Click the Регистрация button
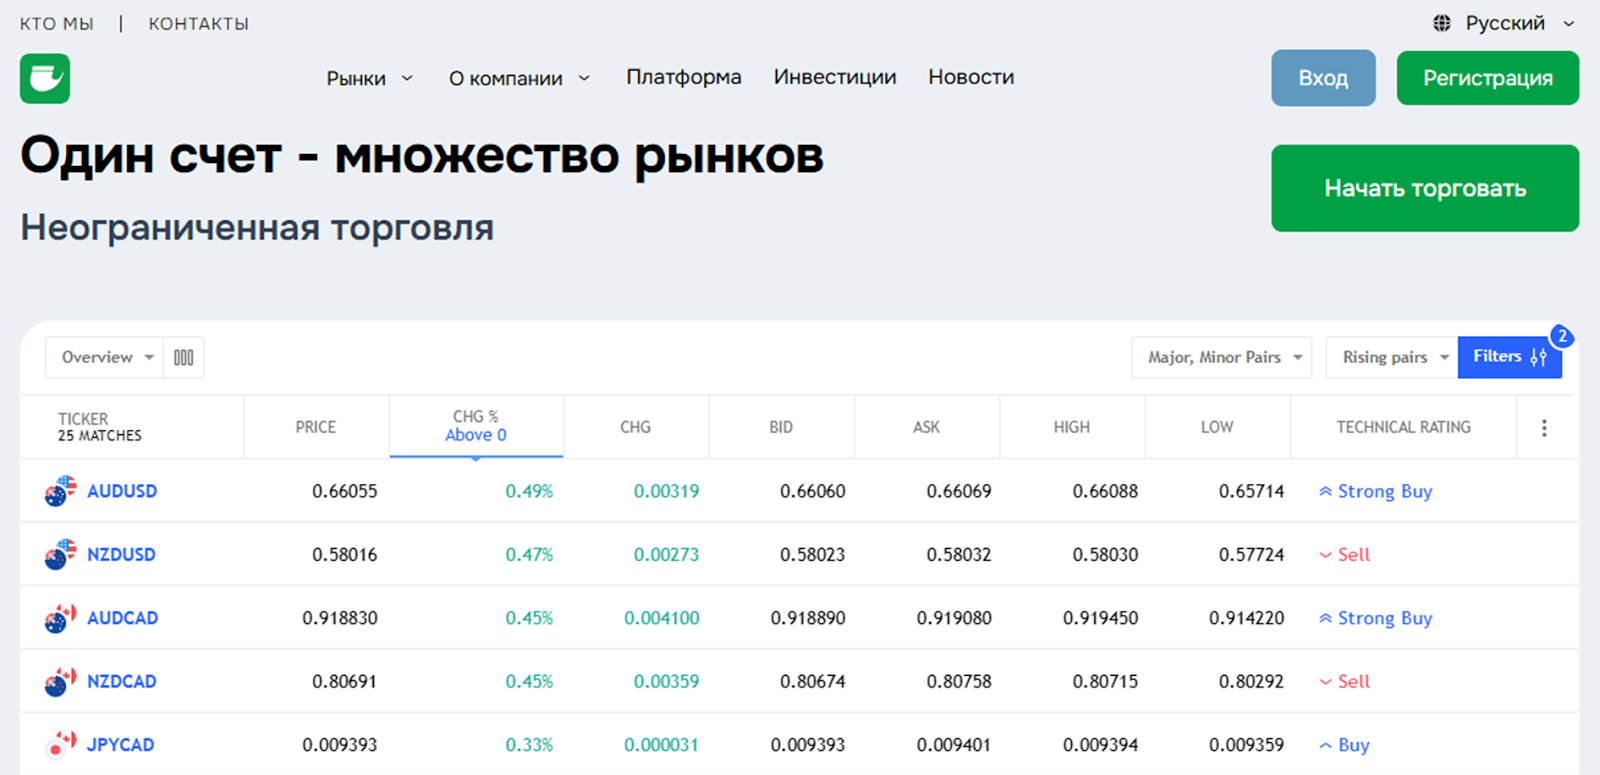Screen dimensions: 1600x775 coord(1487,78)
